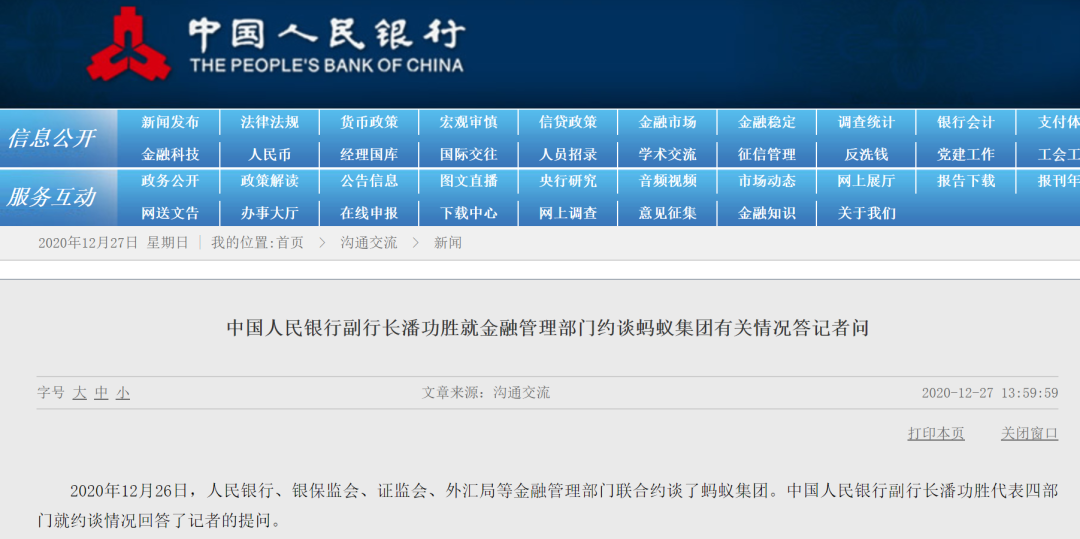Open 沟通交流 breadcrumb link
The height and width of the screenshot is (539, 1080).
[x=368, y=242]
